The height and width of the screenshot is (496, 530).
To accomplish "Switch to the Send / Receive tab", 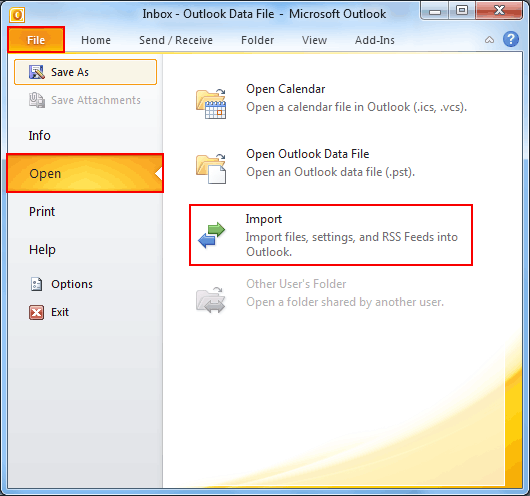I will tap(176, 40).
